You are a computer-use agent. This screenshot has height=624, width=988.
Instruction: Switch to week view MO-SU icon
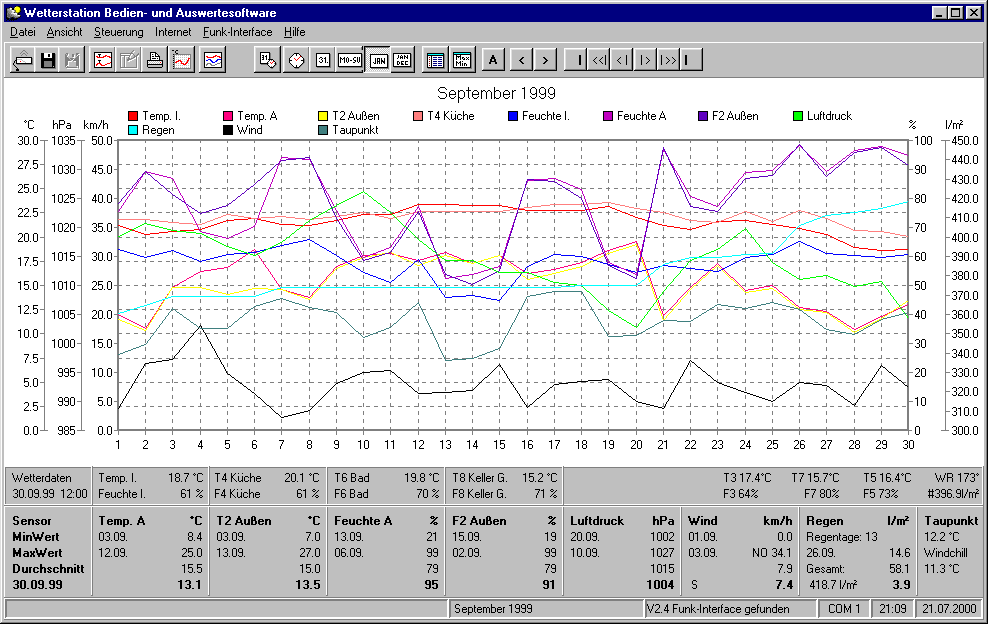pos(349,60)
